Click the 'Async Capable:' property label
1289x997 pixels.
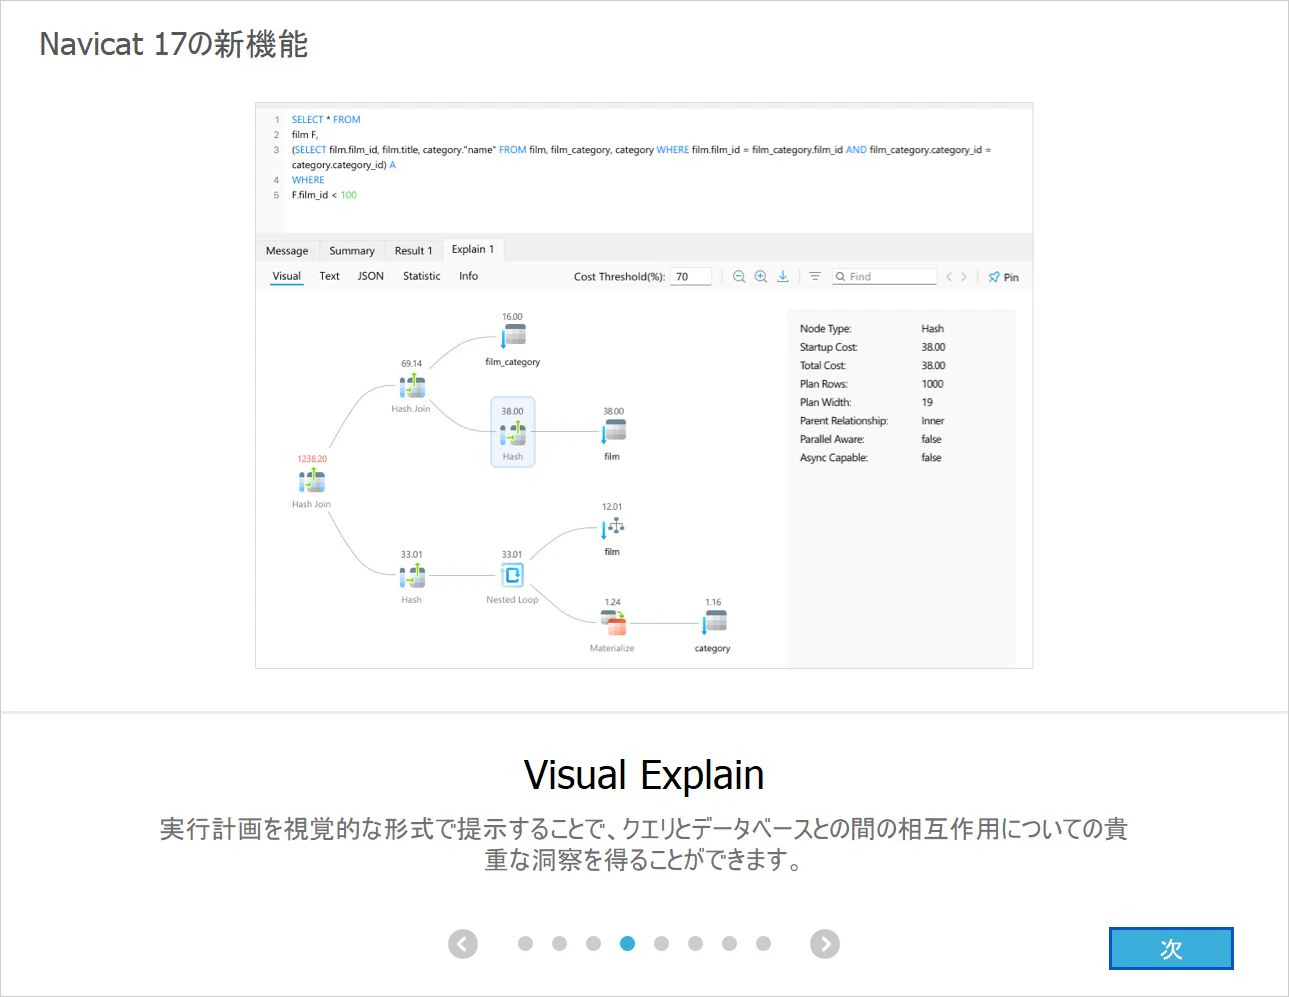834,458
